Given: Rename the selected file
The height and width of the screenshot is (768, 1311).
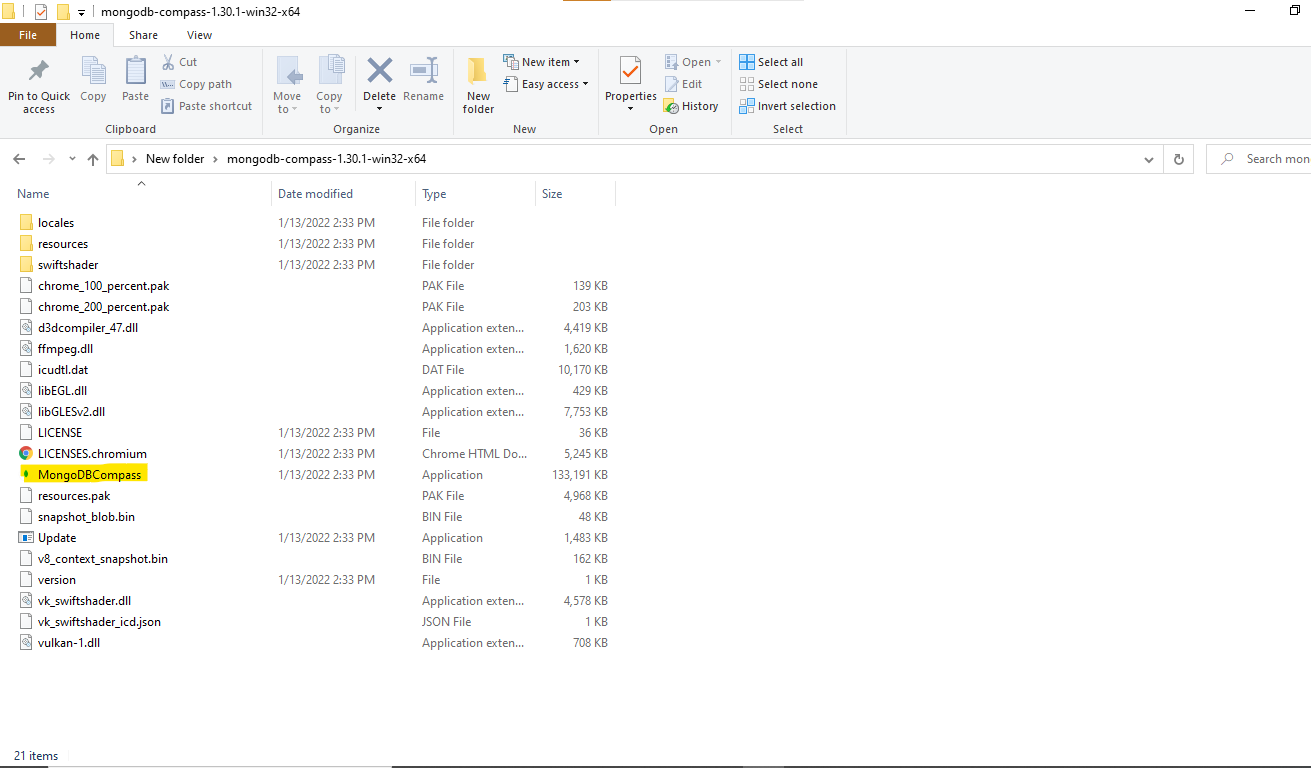Looking at the screenshot, I should point(423,80).
